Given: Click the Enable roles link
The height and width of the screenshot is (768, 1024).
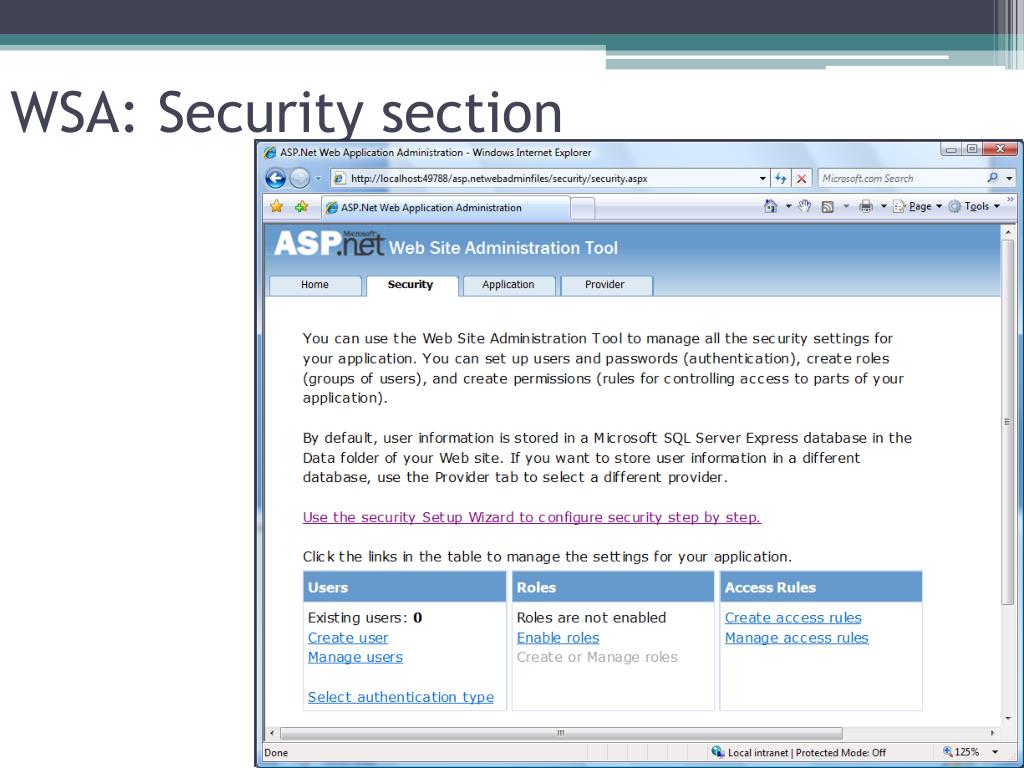Looking at the screenshot, I should click(558, 638).
